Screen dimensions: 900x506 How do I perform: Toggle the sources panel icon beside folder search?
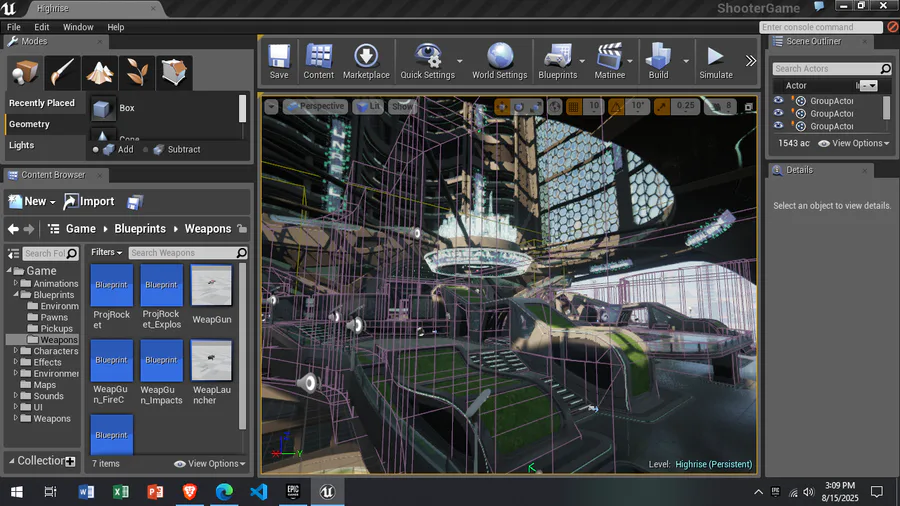coord(13,253)
